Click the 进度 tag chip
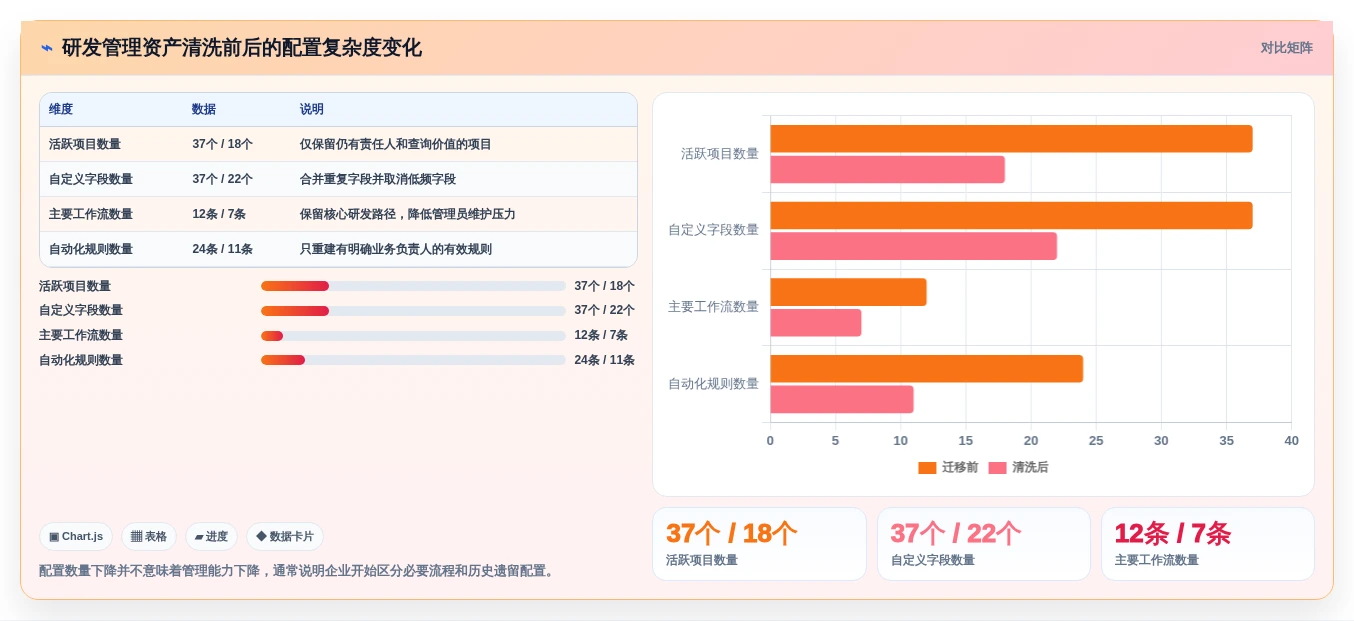The height and width of the screenshot is (621, 1354). [211, 537]
